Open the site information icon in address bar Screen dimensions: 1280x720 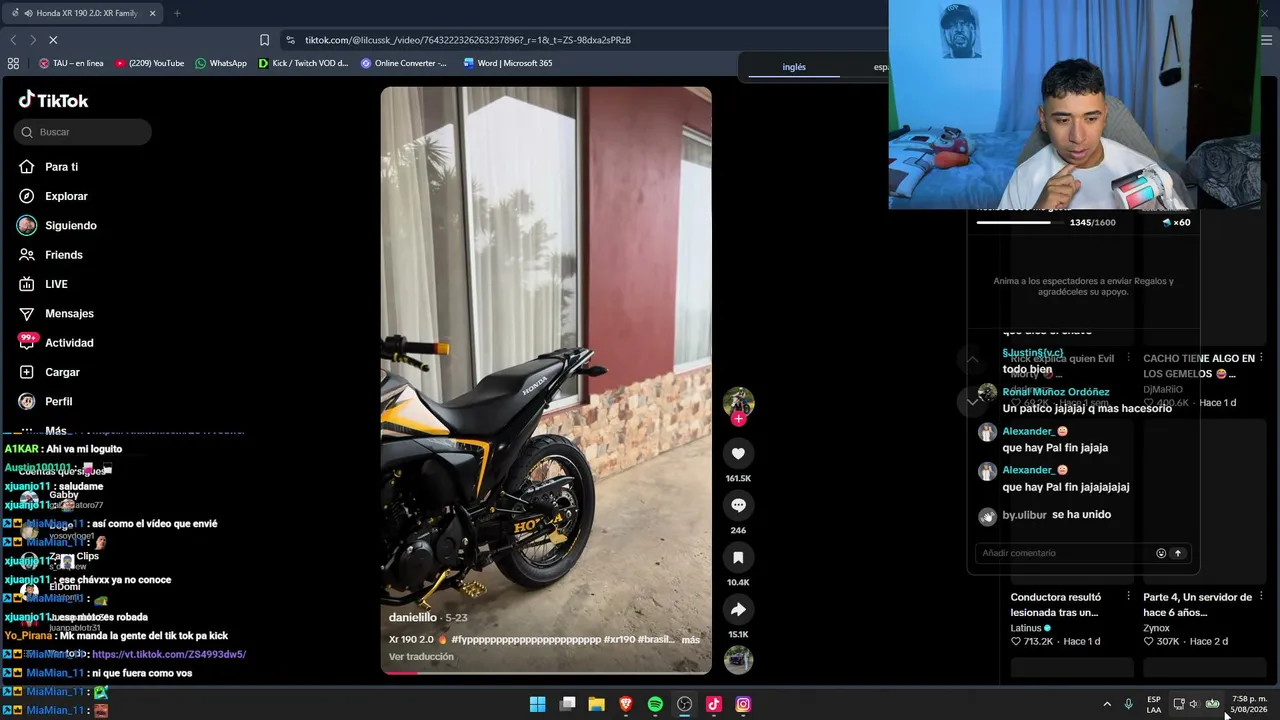click(x=290, y=40)
